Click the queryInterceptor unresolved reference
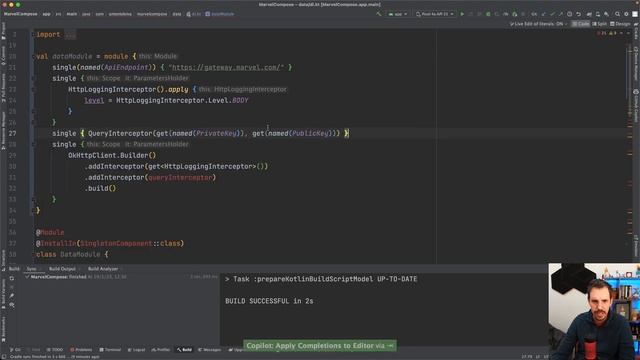Viewport: 640px width, 360px height. tap(180, 178)
